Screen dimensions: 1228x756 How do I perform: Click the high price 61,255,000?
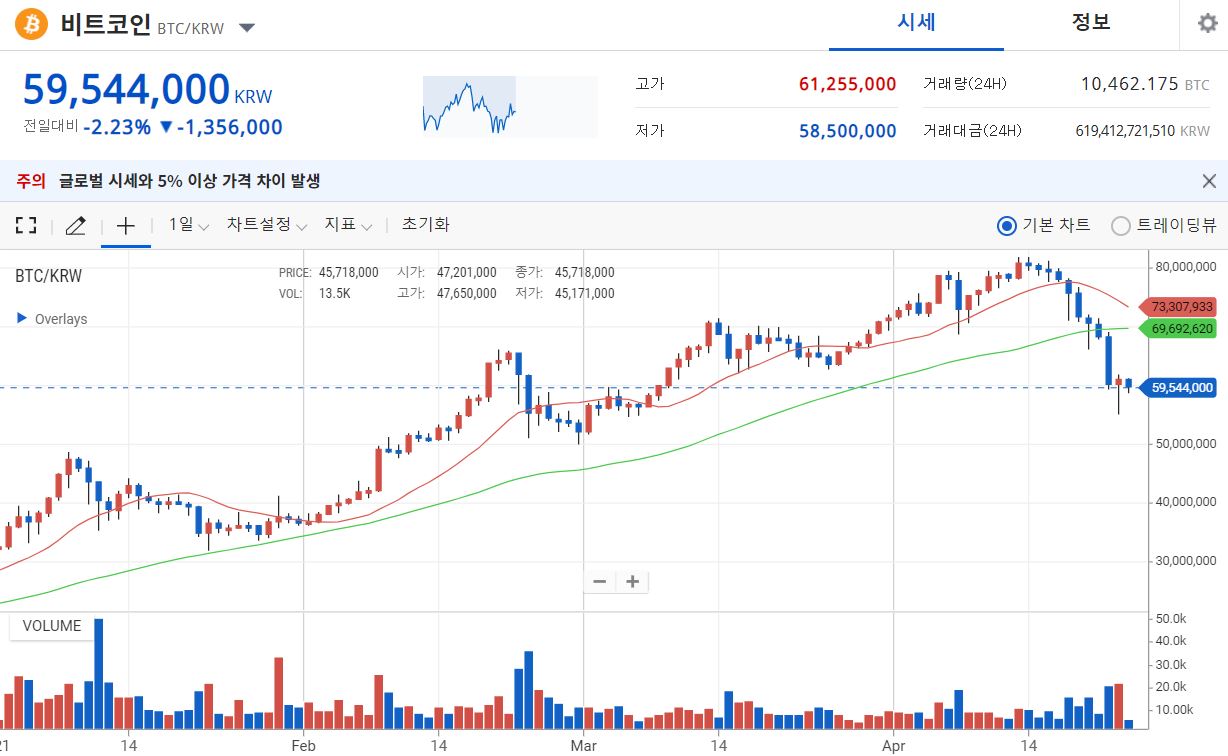pos(848,84)
